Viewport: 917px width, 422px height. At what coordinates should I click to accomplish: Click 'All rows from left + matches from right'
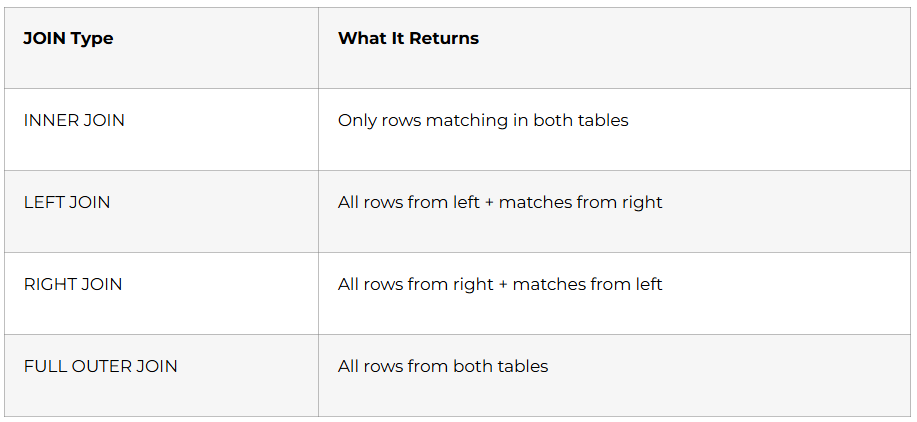tap(500, 202)
